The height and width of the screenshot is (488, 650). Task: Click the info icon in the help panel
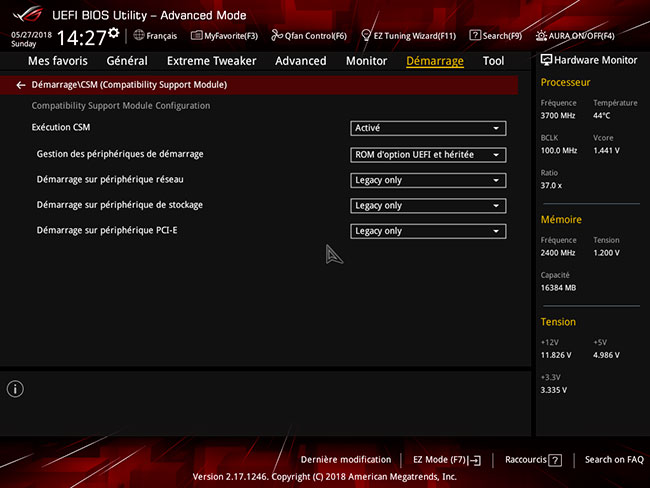[15, 389]
